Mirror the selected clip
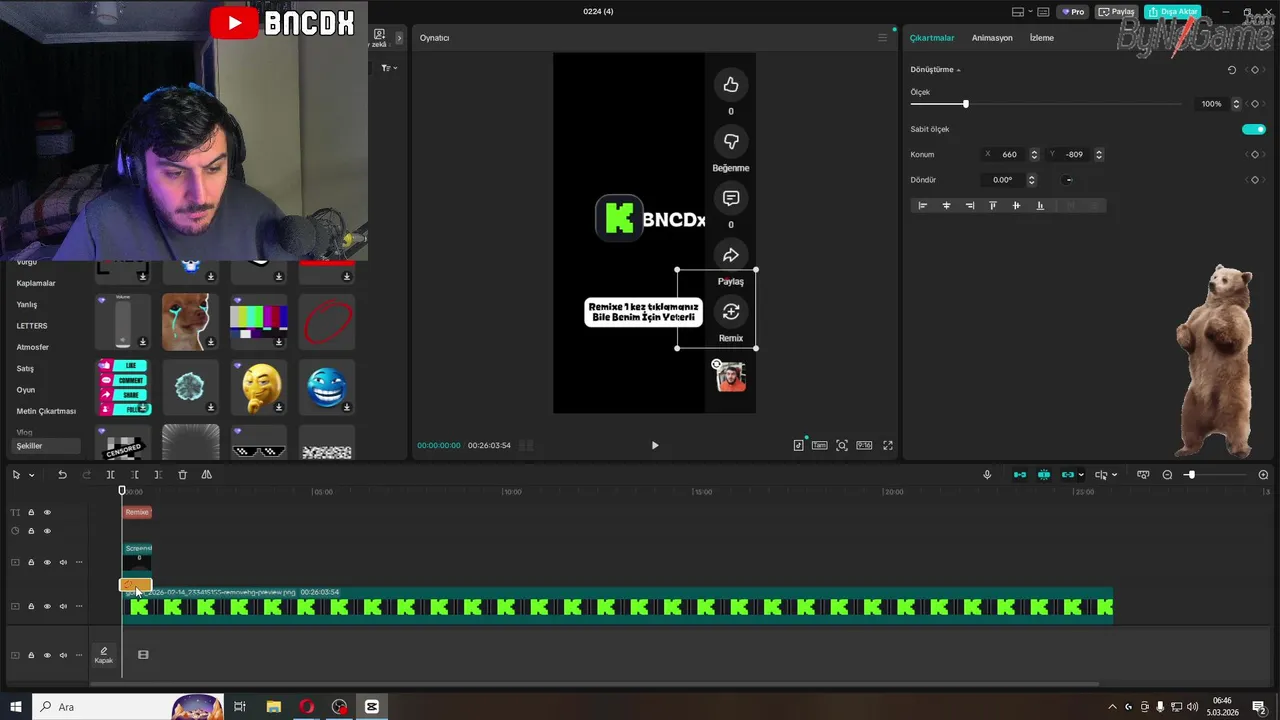Image resolution: width=1280 pixels, height=720 pixels. pos(206,475)
